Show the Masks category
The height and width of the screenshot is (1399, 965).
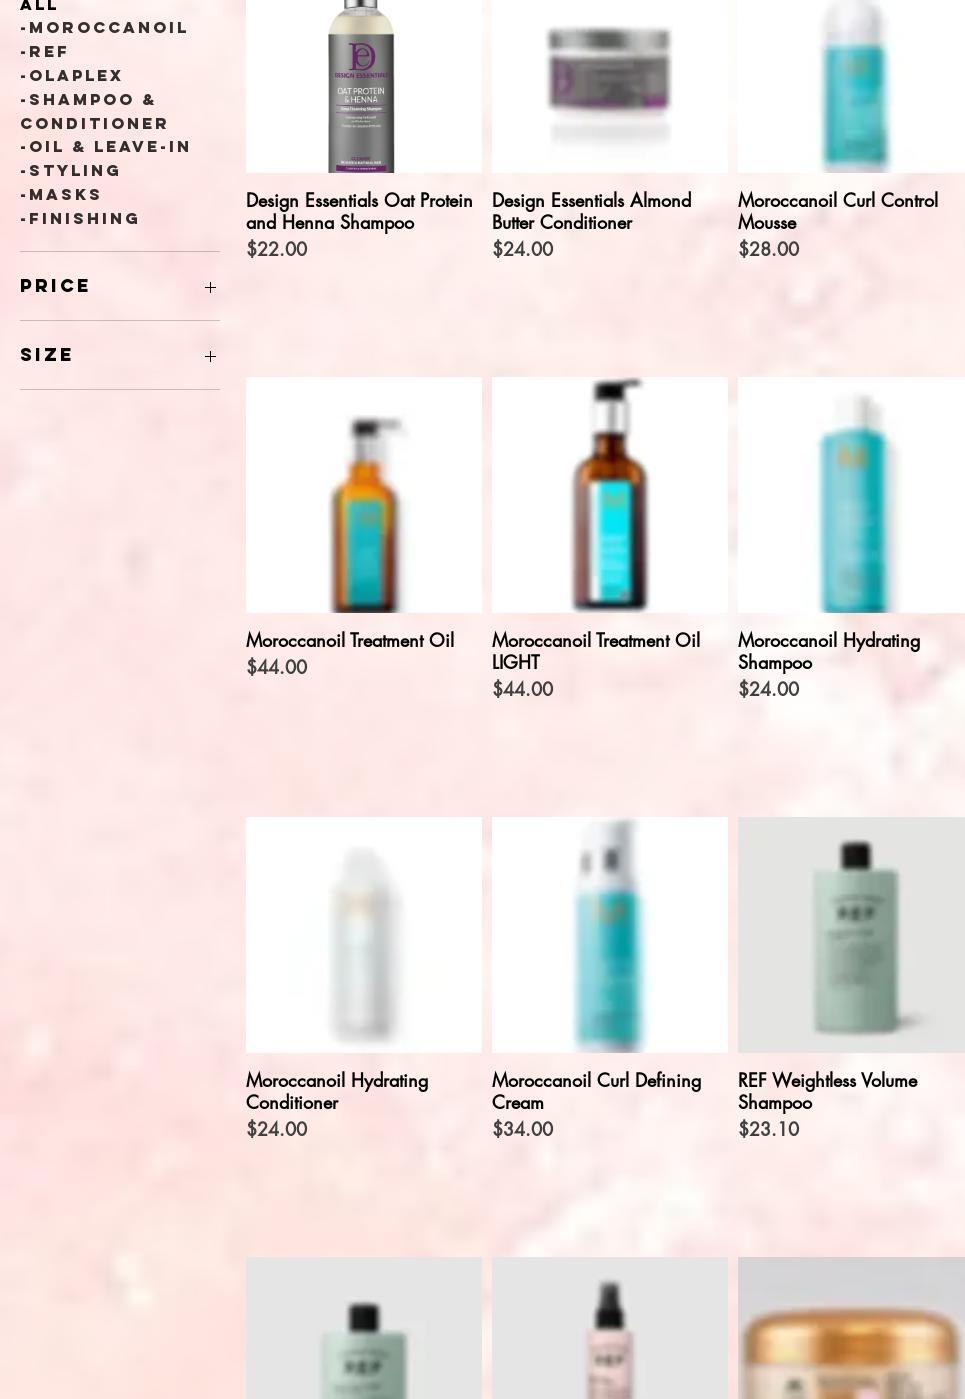62,194
